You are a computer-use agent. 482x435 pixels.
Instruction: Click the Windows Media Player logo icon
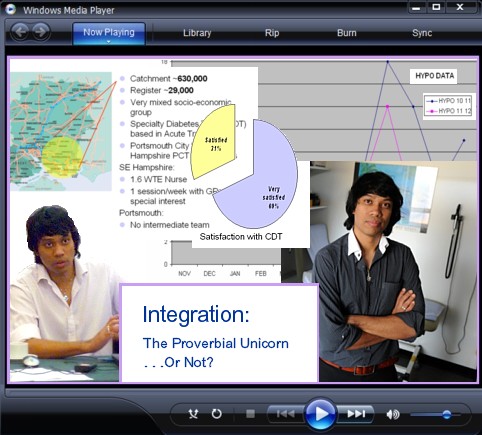(x=10, y=9)
